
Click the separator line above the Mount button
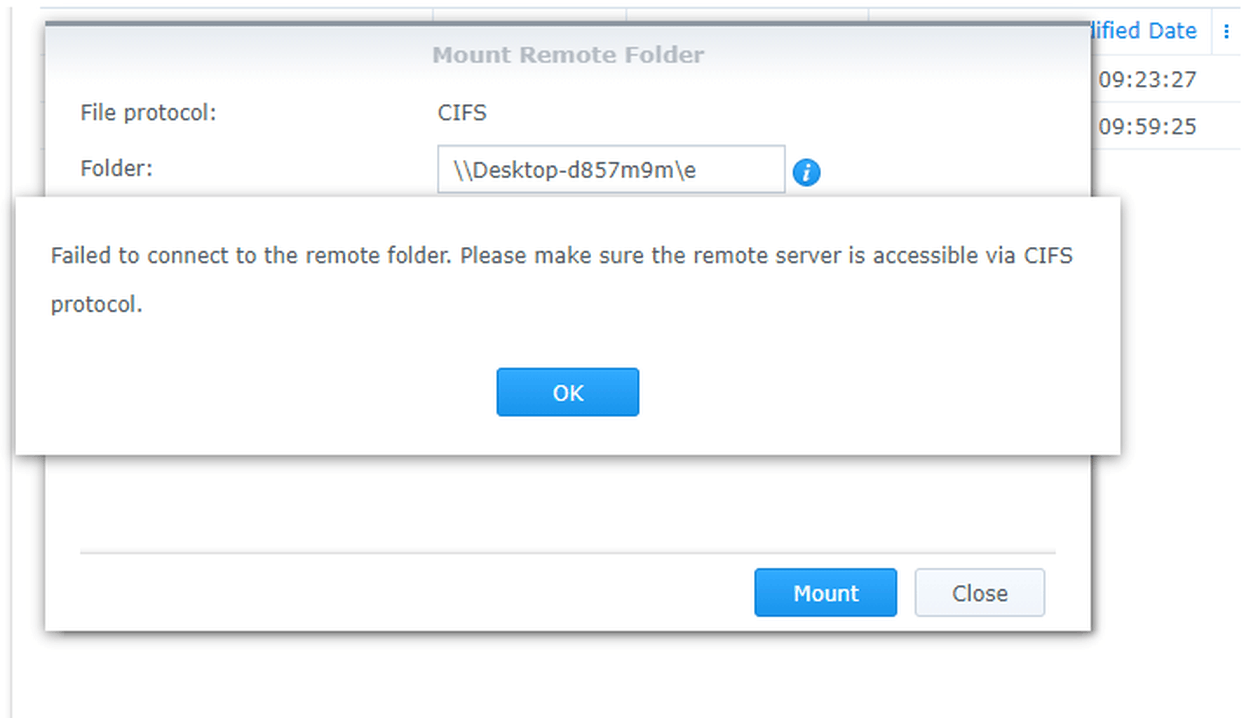tap(567, 552)
